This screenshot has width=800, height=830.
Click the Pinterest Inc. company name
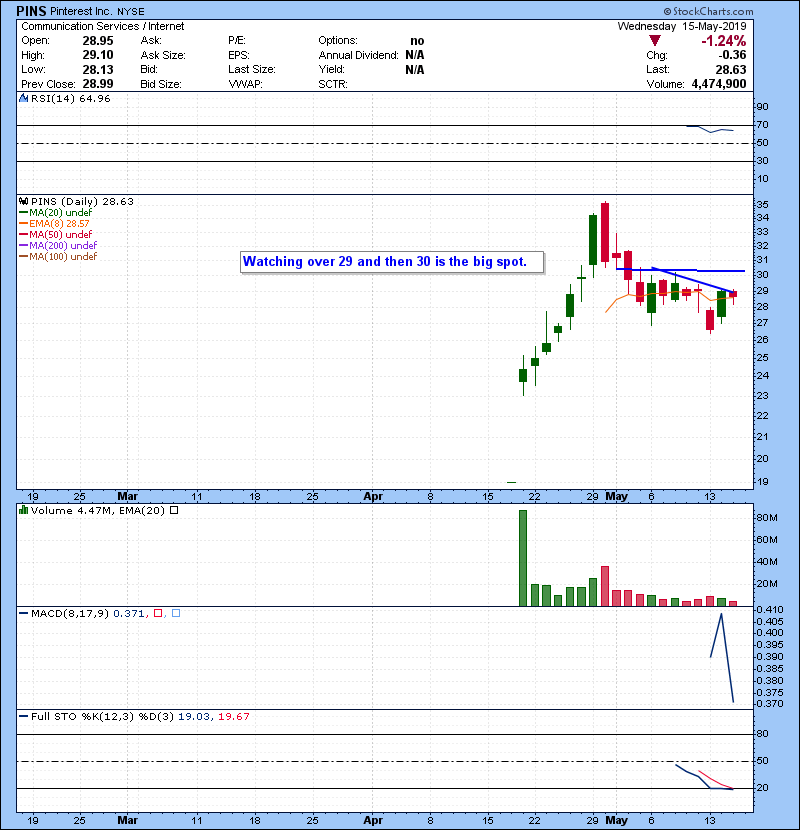click(x=80, y=11)
